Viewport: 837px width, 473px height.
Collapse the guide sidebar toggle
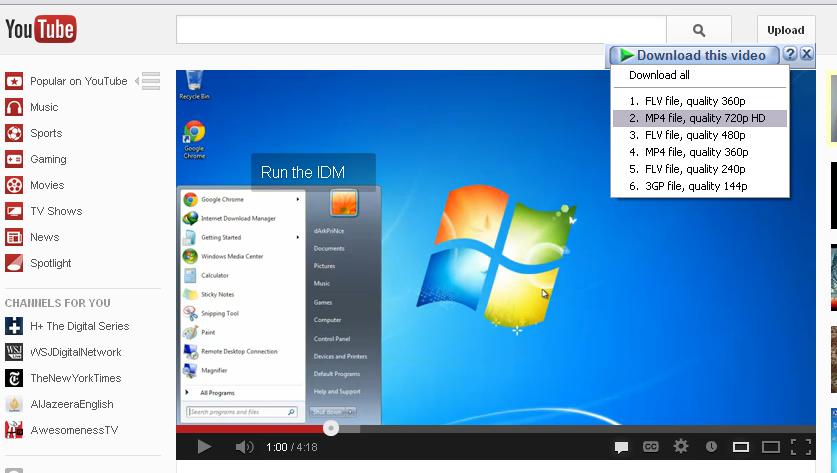click(148, 81)
